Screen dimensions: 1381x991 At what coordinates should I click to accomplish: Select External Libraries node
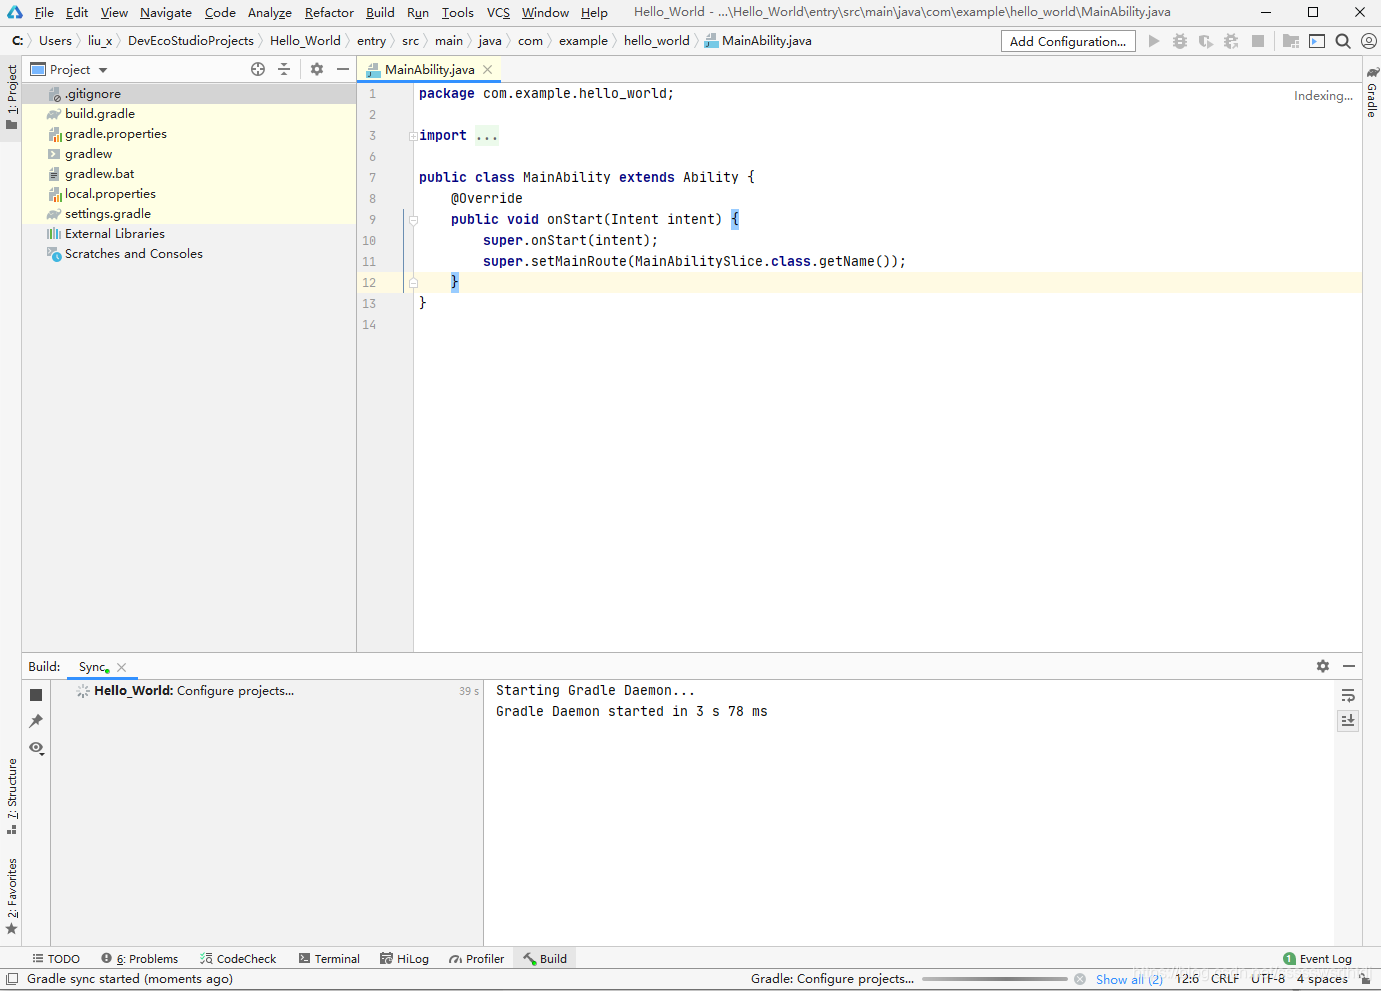tap(189, 233)
